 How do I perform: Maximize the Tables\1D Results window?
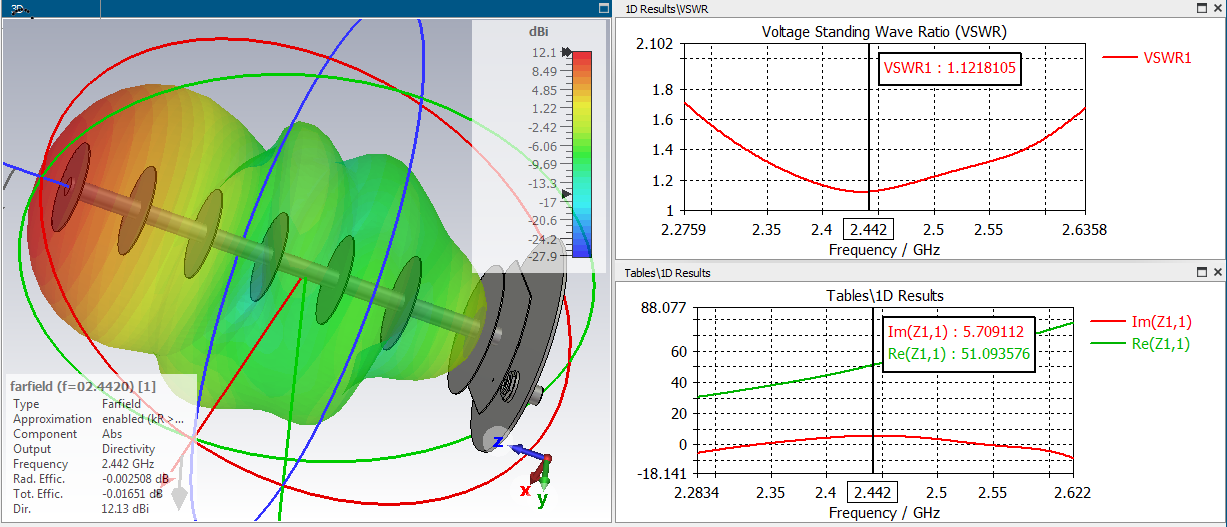1202,272
